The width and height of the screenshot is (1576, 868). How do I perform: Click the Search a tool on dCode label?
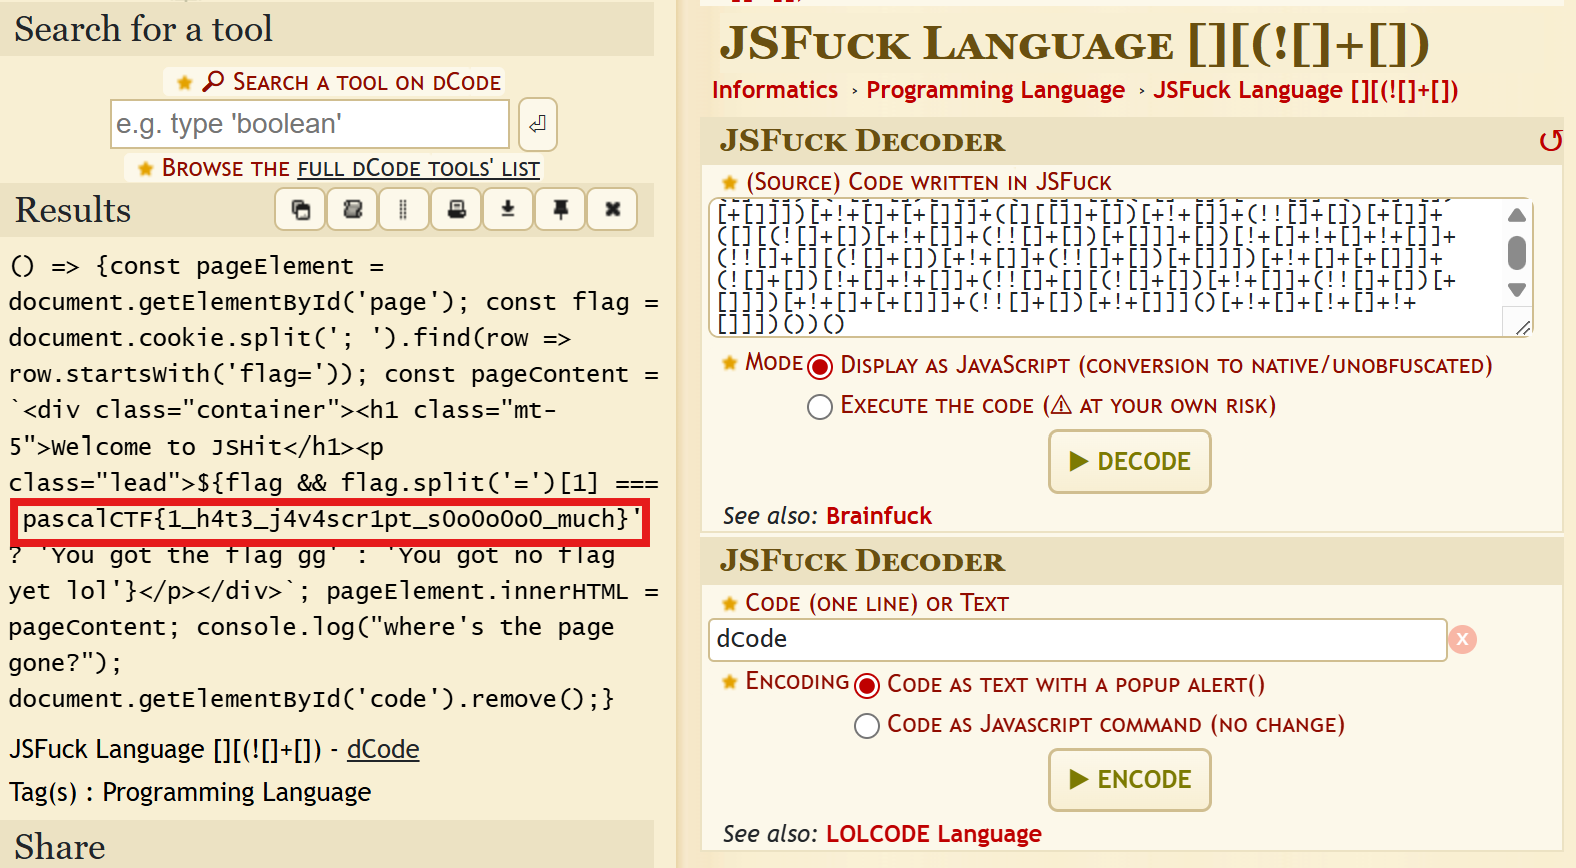tap(367, 82)
